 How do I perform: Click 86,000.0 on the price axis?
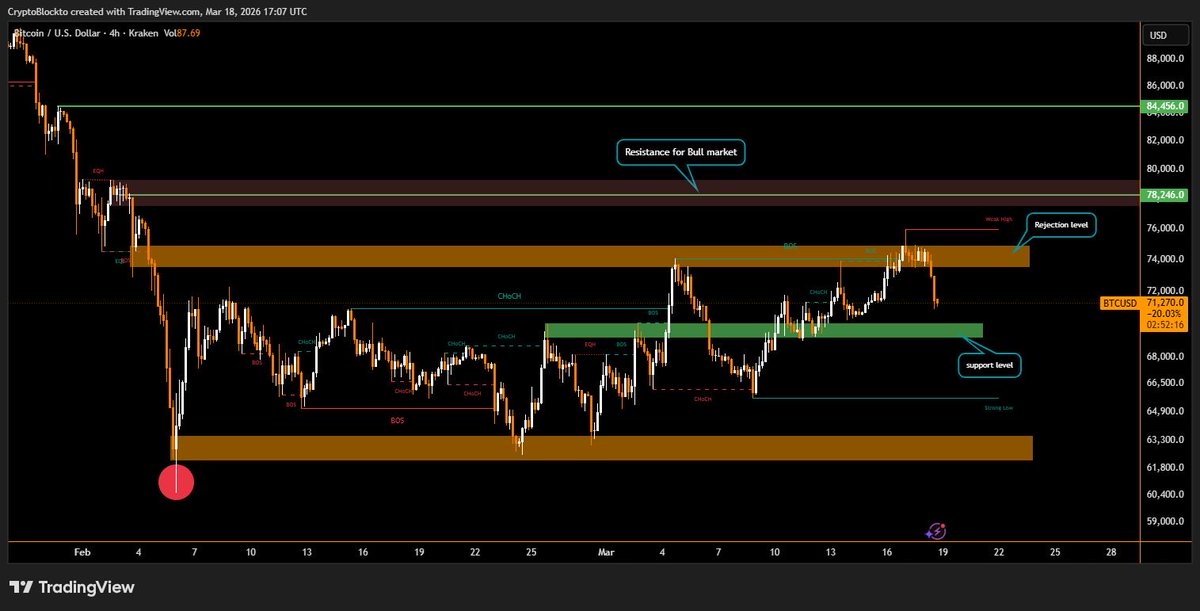pos(1165,86)
